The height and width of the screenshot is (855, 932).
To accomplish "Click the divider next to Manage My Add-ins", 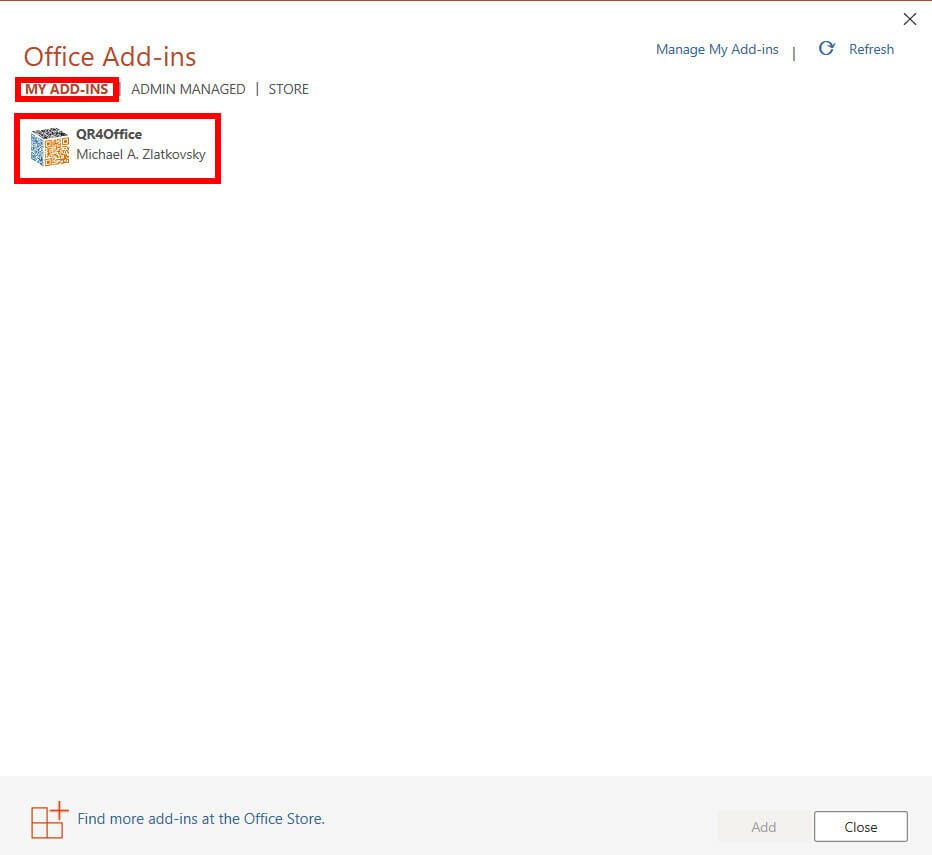I will [794, 53].
